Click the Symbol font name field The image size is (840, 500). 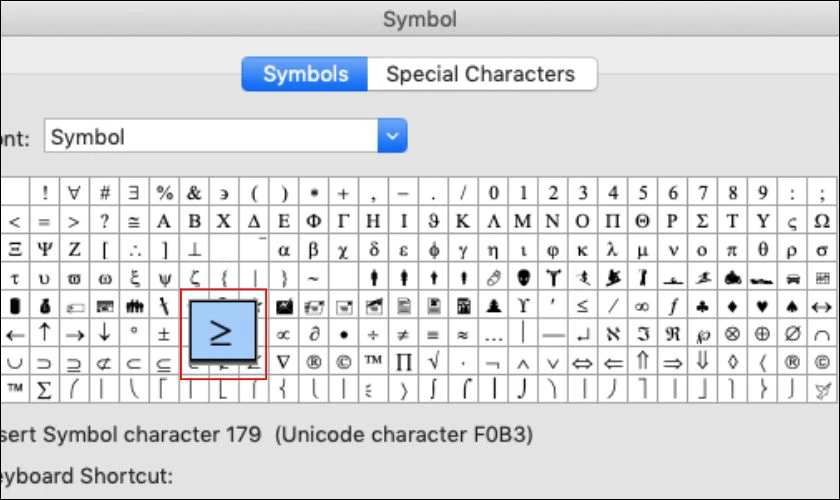click(x=211, y=136)
